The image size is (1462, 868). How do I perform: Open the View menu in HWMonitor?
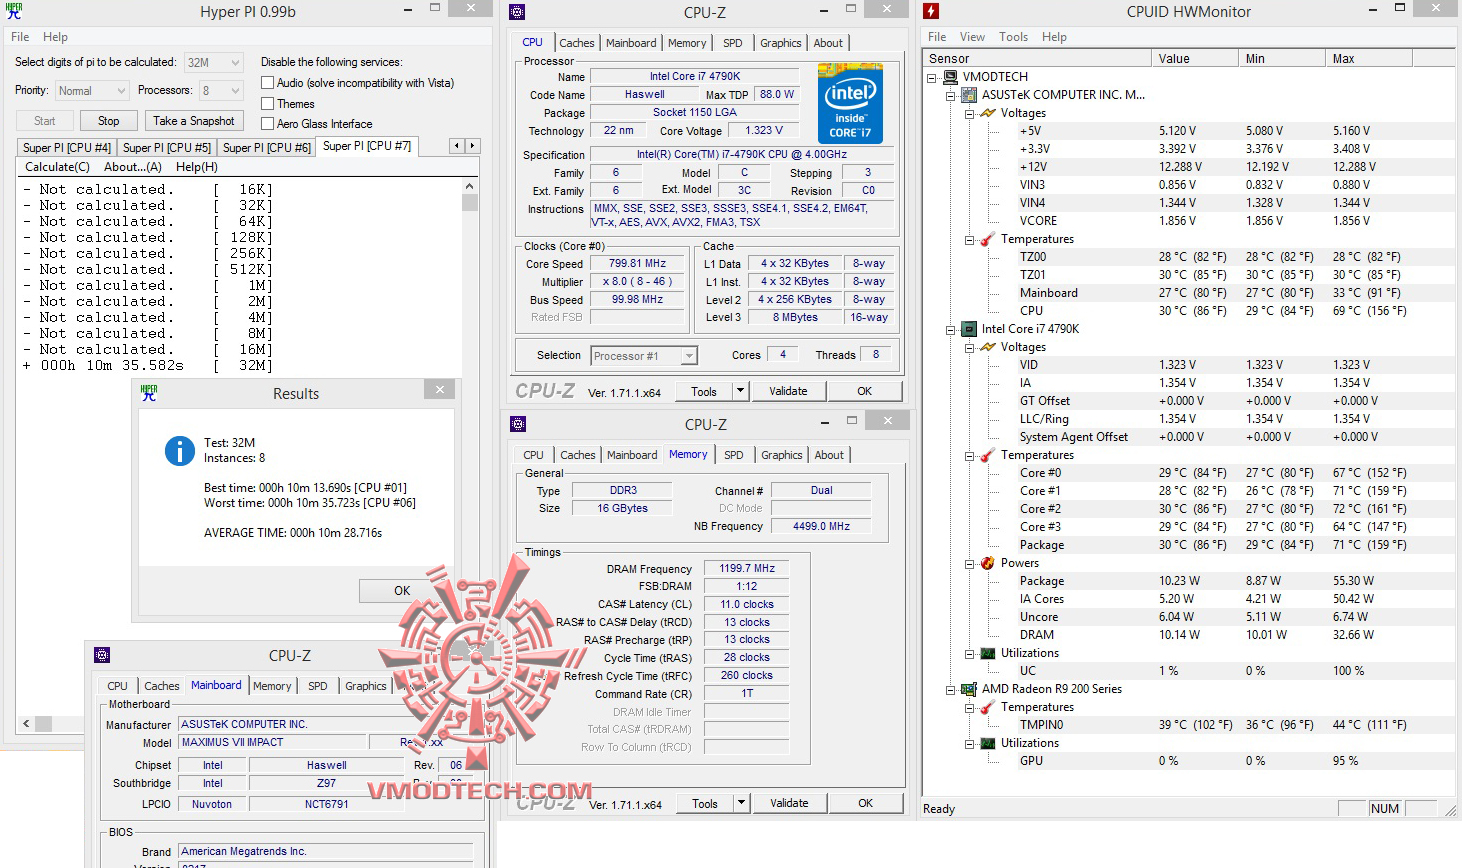pos(972,37)
